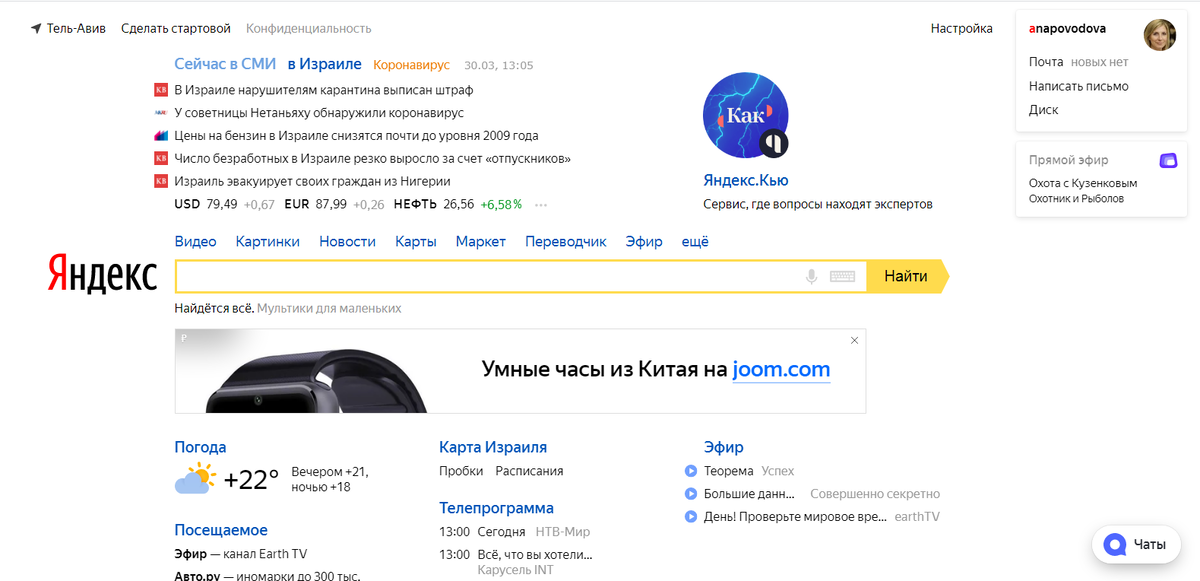Open the anapovodova account name
The width and height of the screenshot is (1200, 581).
(1067, 30)
